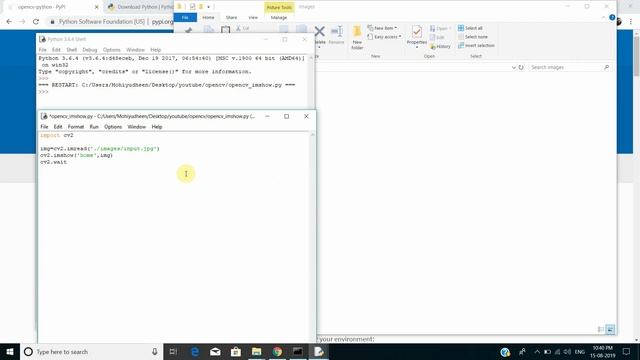This screenshot has height=360, width=640.
Task: Switch to the View tab in File Explorer
Action: click(x=253, y=18)
